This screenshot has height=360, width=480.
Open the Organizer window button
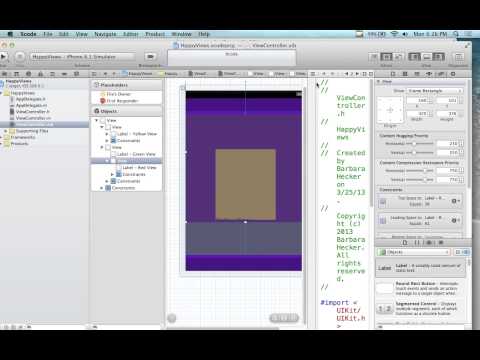459,57
